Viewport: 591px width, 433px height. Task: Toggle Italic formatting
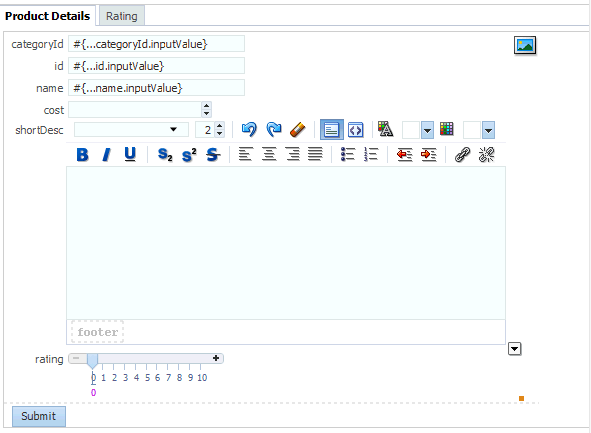(x=107, y=155)
